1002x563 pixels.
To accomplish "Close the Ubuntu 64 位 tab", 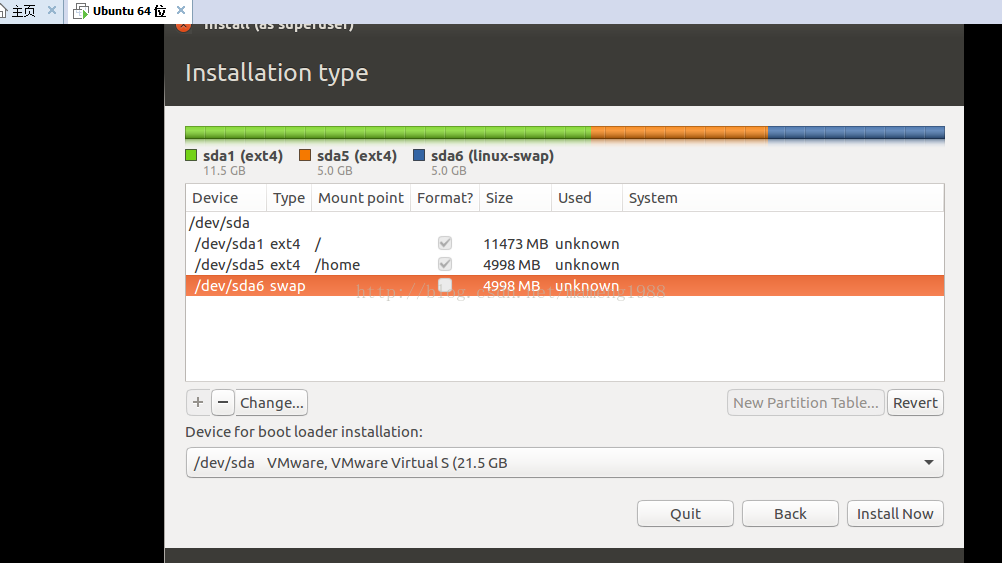I will pos(181,10).
